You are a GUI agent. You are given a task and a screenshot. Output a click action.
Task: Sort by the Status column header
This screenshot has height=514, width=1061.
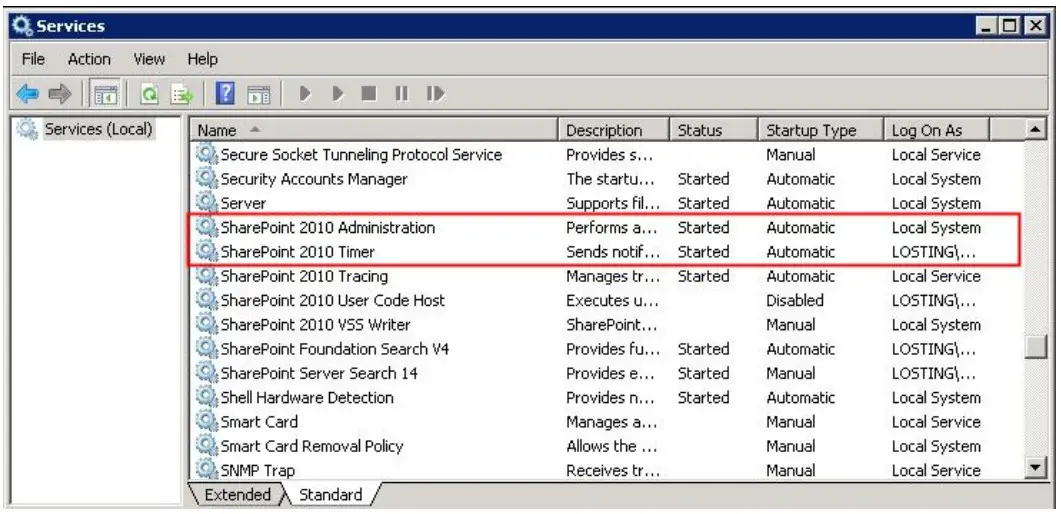(713, 130)
